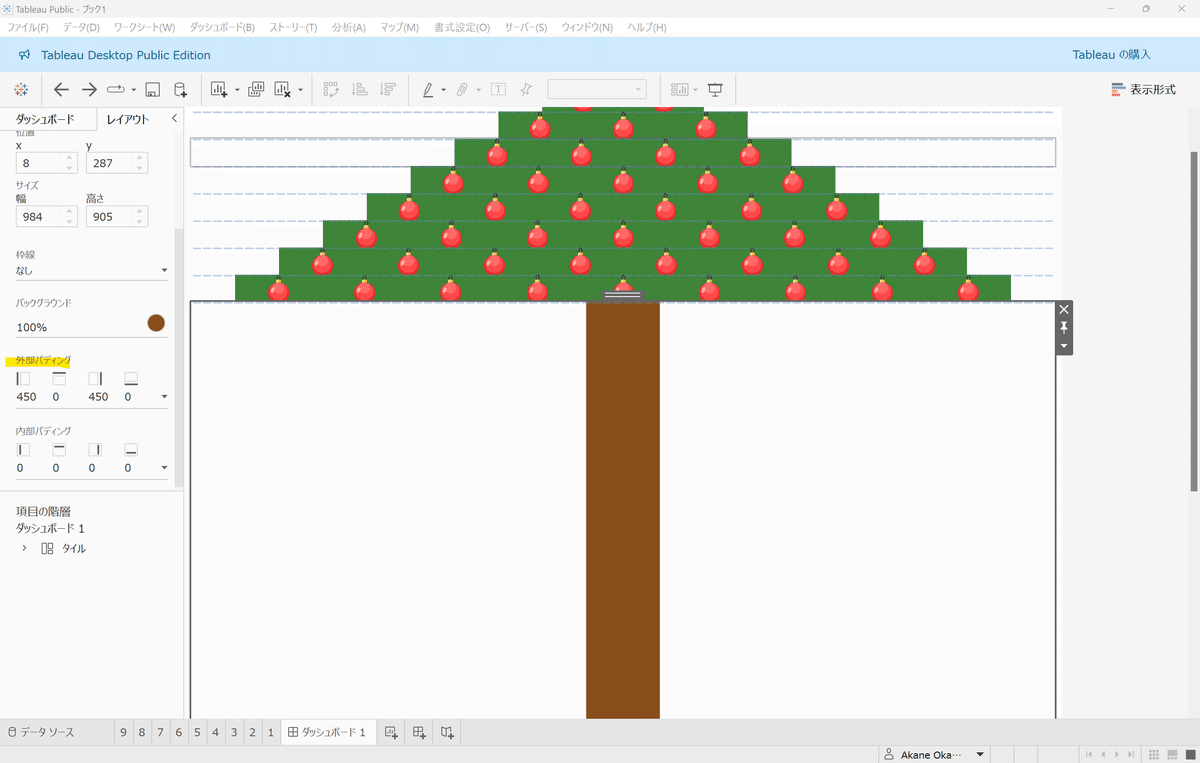The height and width of the screenshot is (763, 1200).
Task: Click the x position field showing 8
Action: pyautogui.click(x=46, y=162)
